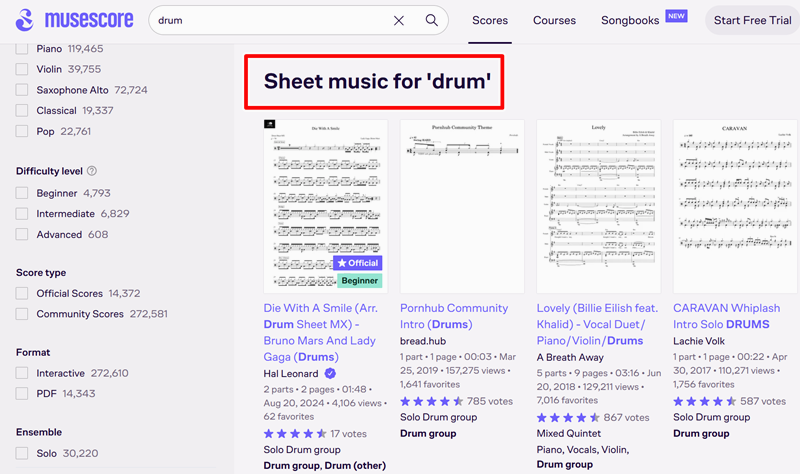Check the Saxophone Alto filter
The height and width of the screenshot is (474, 800).
[x=21, y=90]
